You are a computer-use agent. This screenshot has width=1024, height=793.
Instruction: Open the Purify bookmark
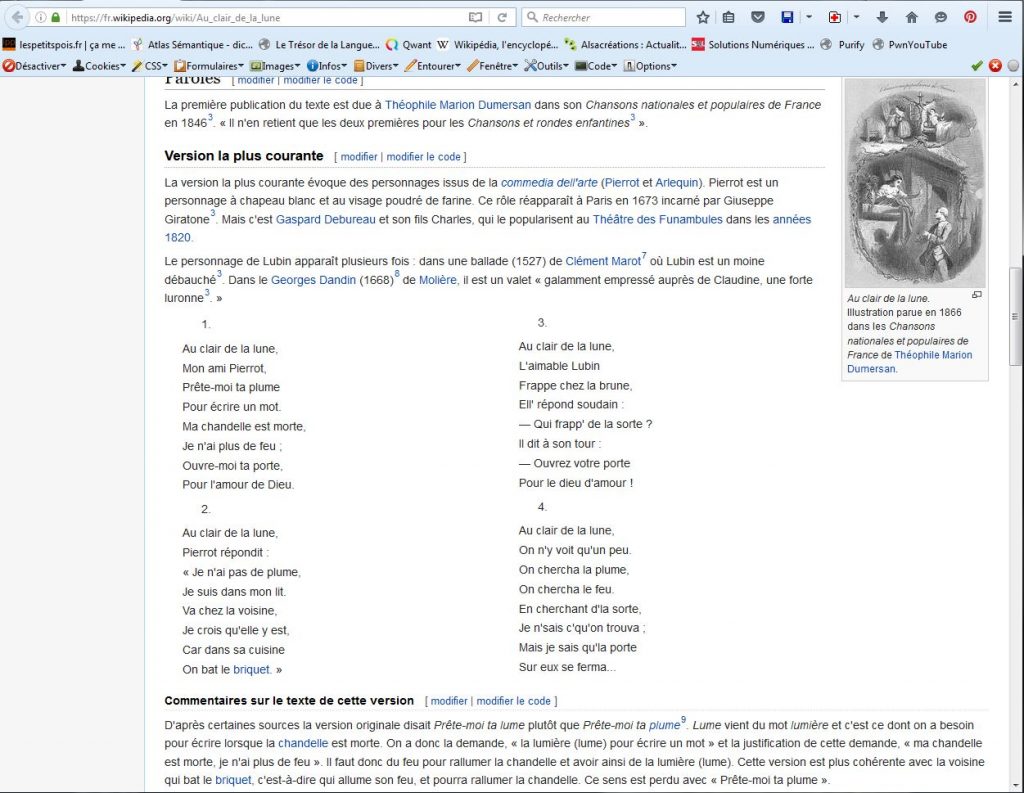(x=842, y=44)
